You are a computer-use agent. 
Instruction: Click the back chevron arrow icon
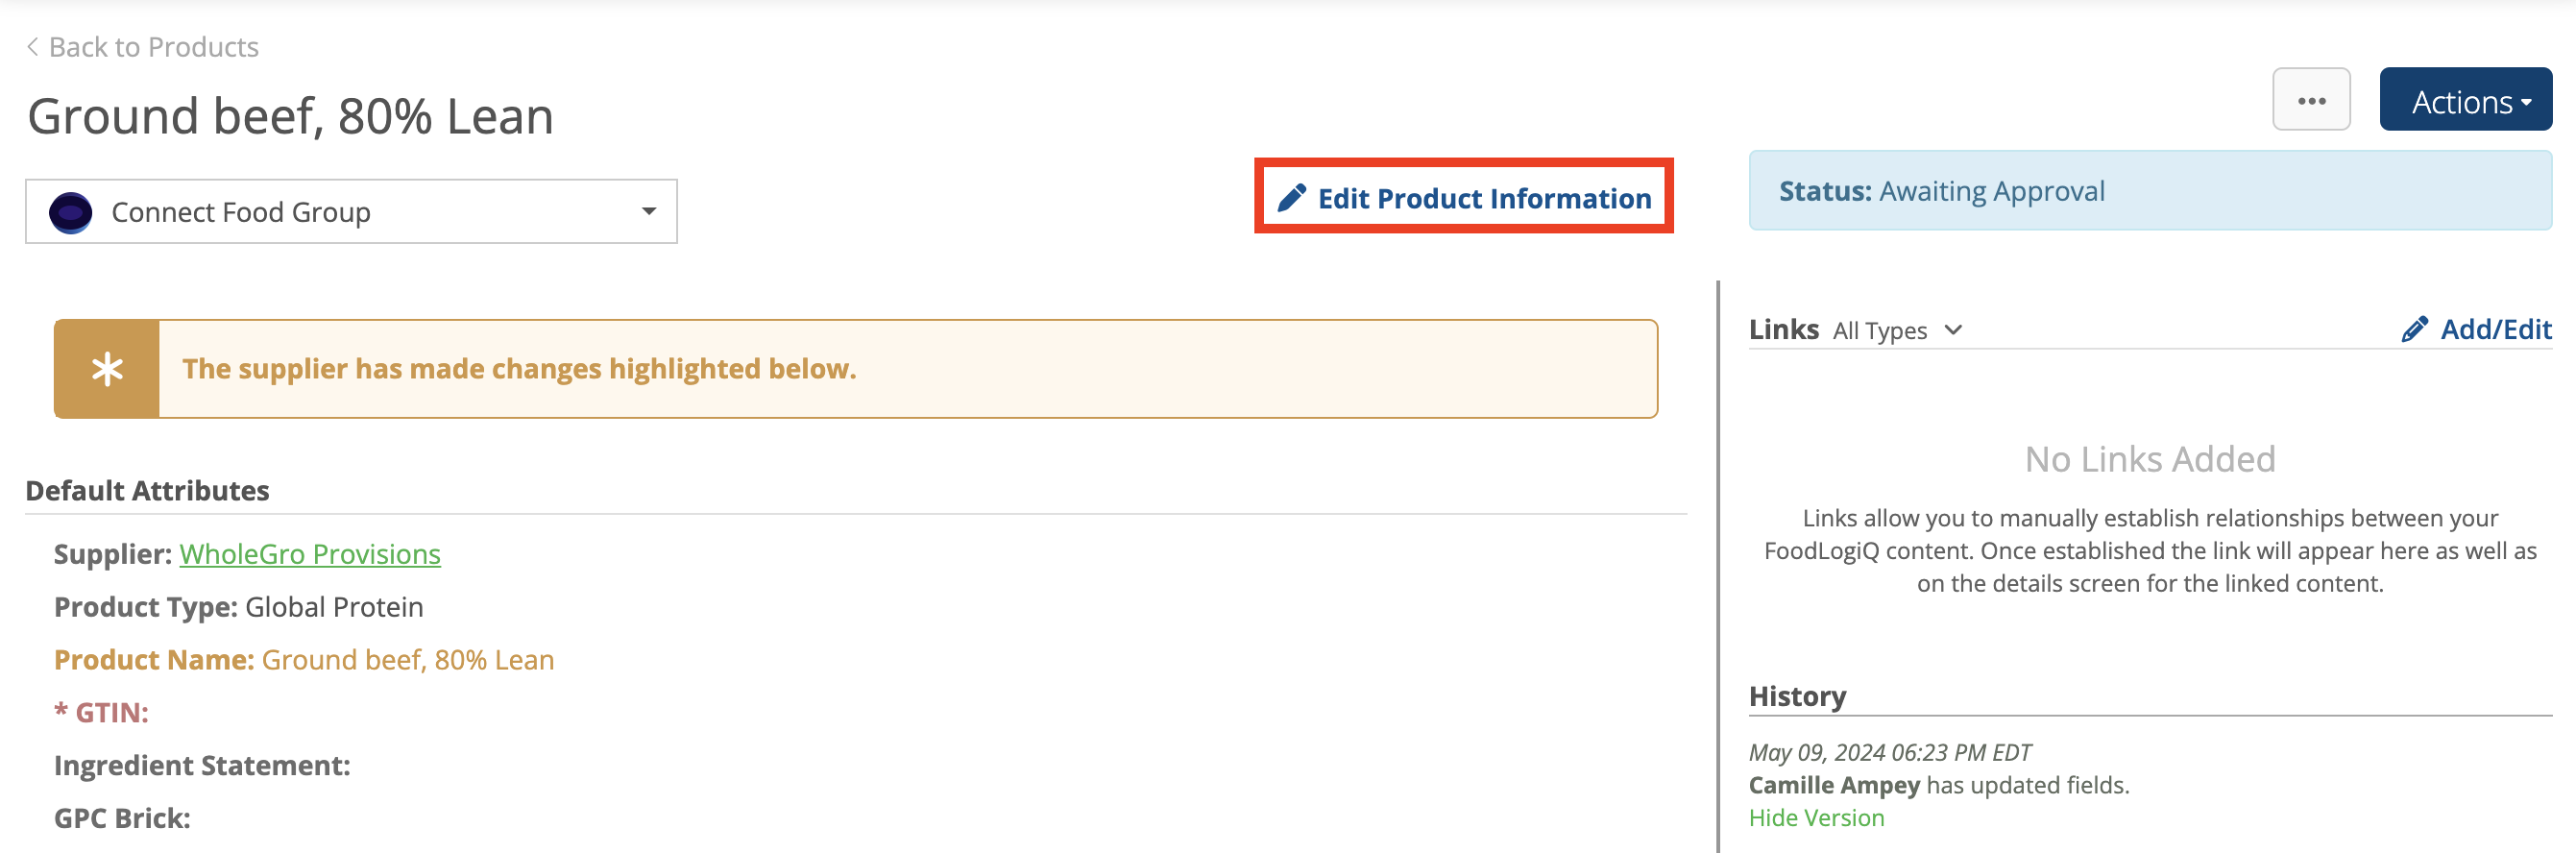(x=33, y=47)
